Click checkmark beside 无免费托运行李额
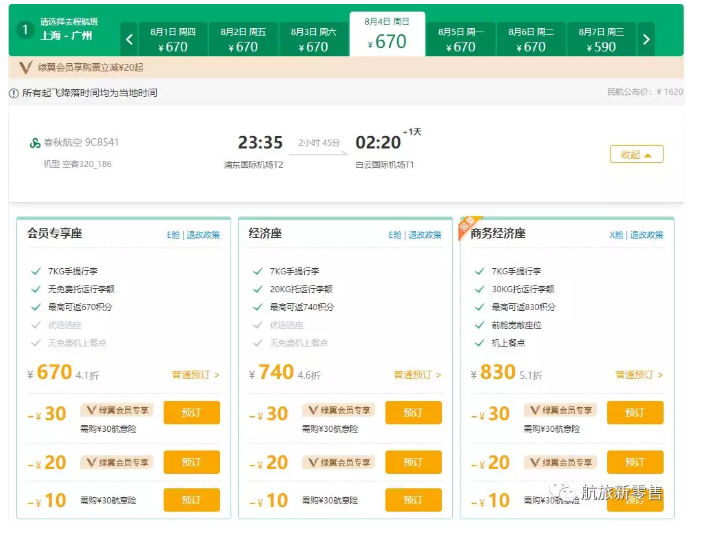Screen dimensions: 713x534 (x=36, y=289)
